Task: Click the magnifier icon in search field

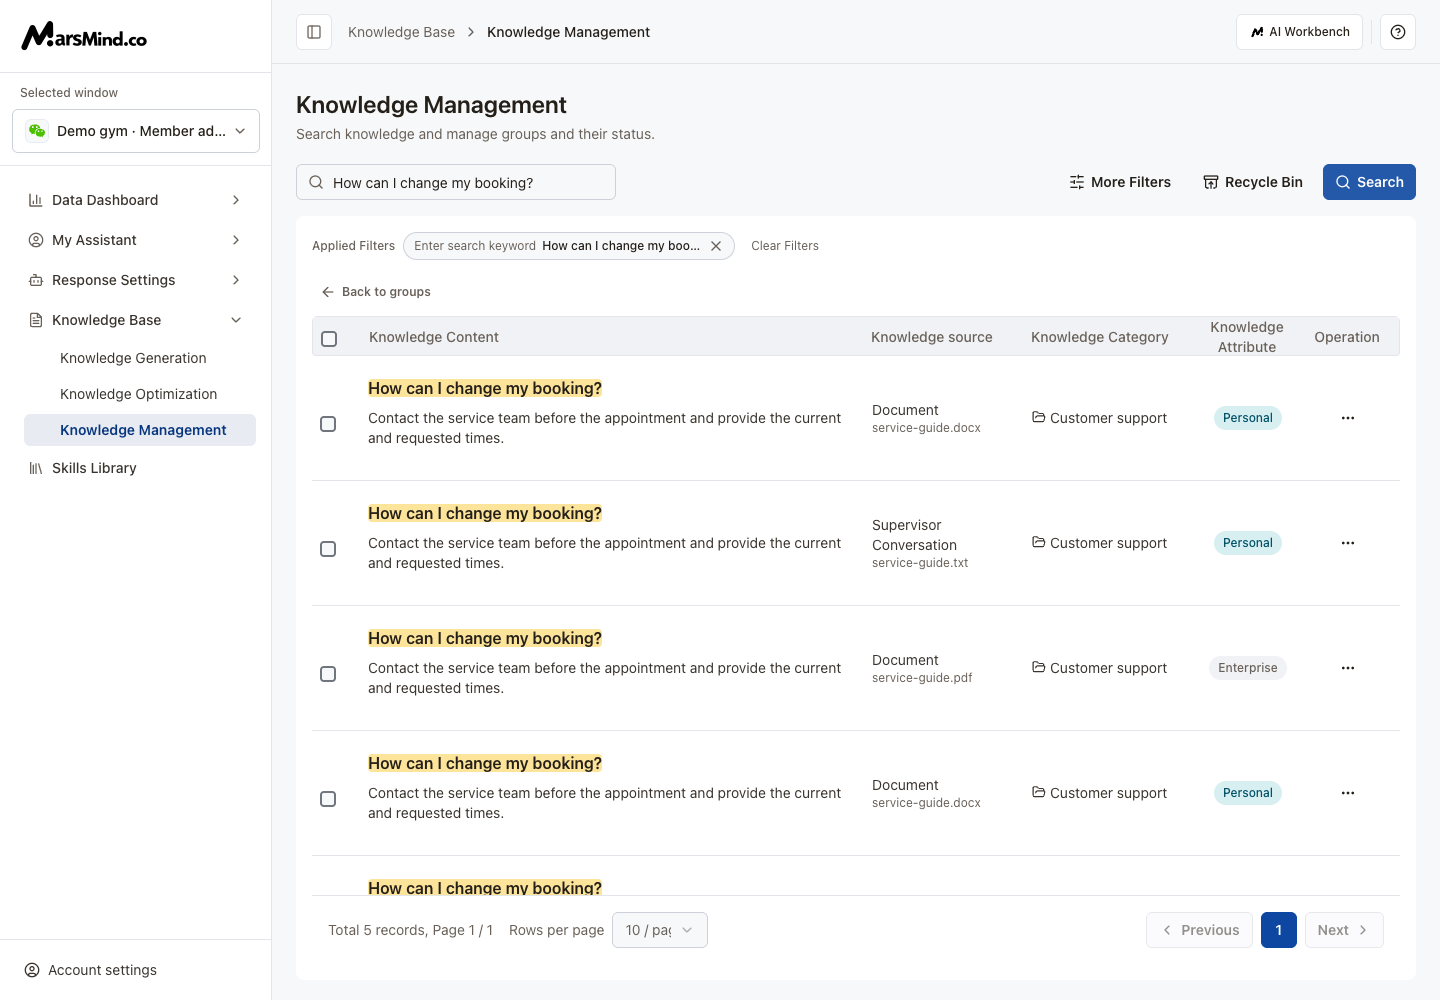Action: pos(316,182)
